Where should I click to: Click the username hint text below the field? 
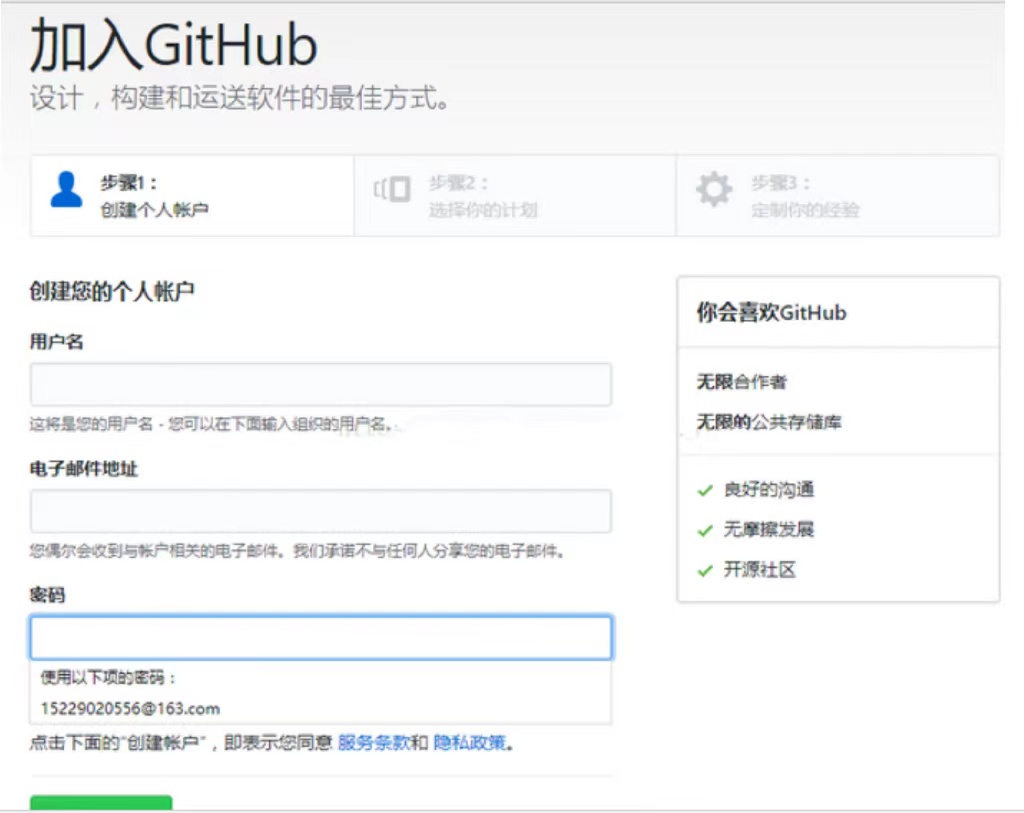pyautogui.click(x=212, y=424)
